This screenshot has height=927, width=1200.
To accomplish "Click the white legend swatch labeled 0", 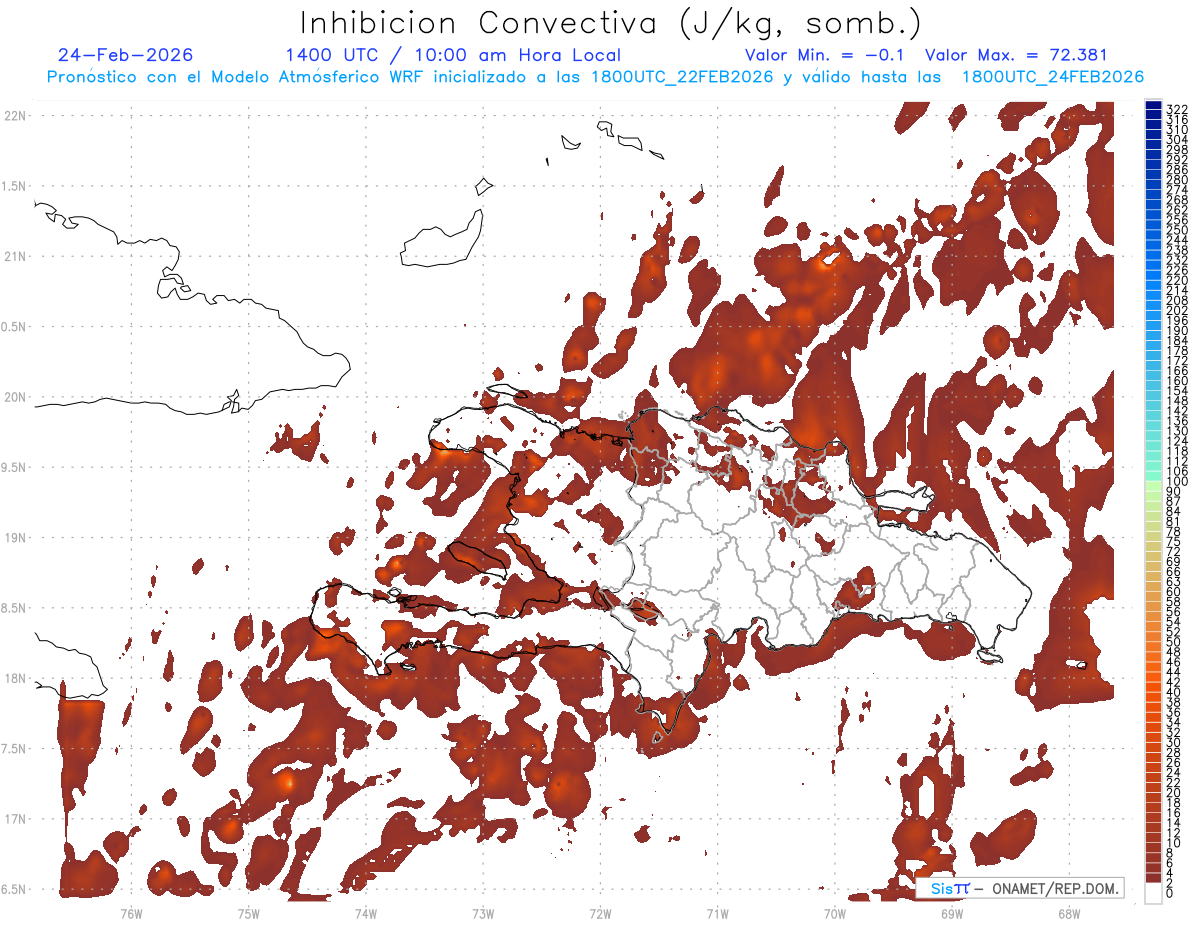I will [1154, 891].
